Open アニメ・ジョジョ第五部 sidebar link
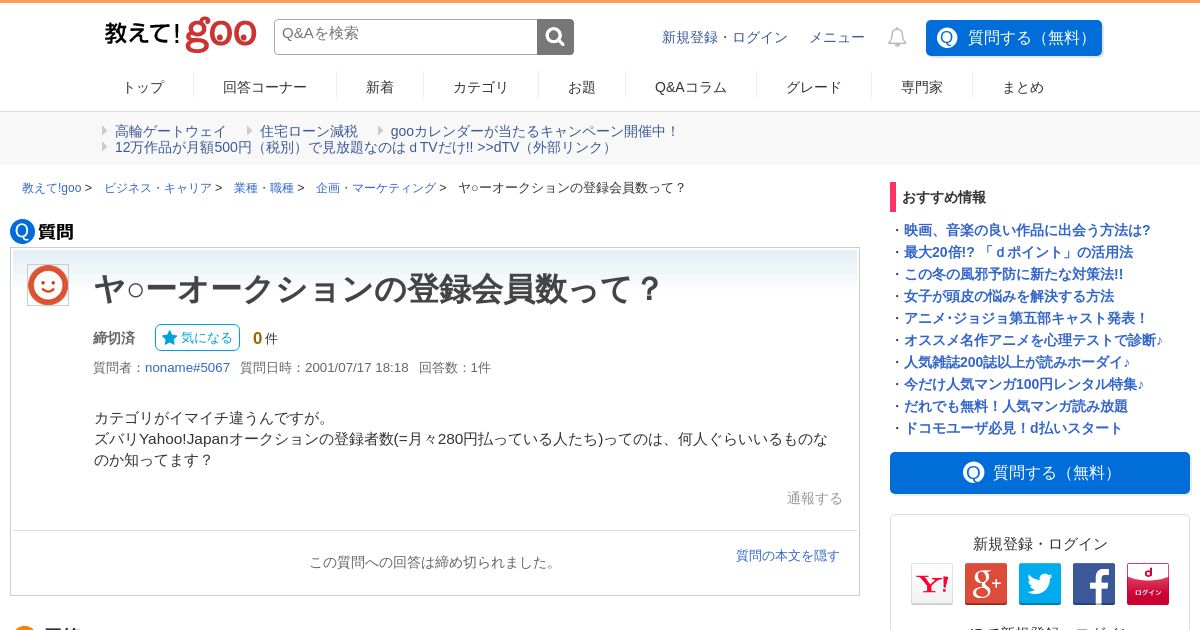This screenshot has height=630, width=1200. 1026,318
